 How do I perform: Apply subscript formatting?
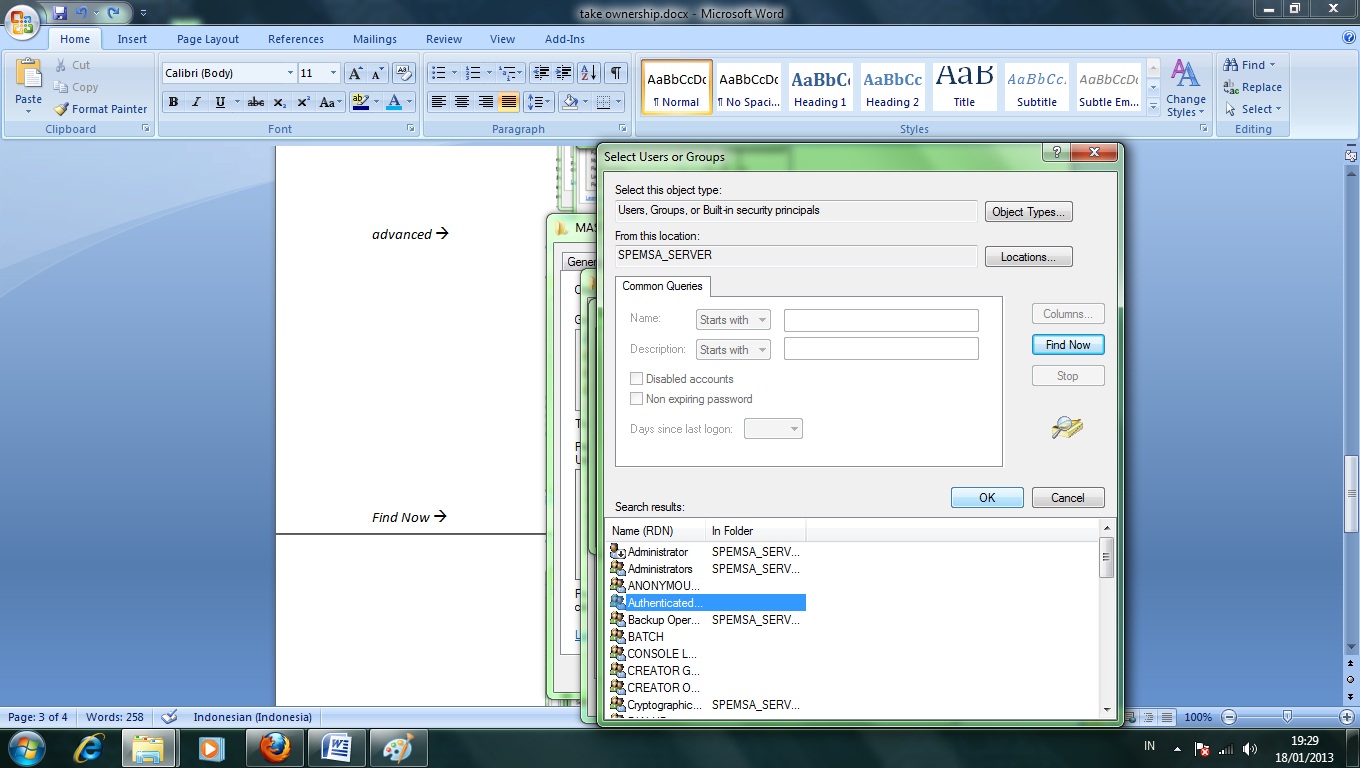[280, 102]
